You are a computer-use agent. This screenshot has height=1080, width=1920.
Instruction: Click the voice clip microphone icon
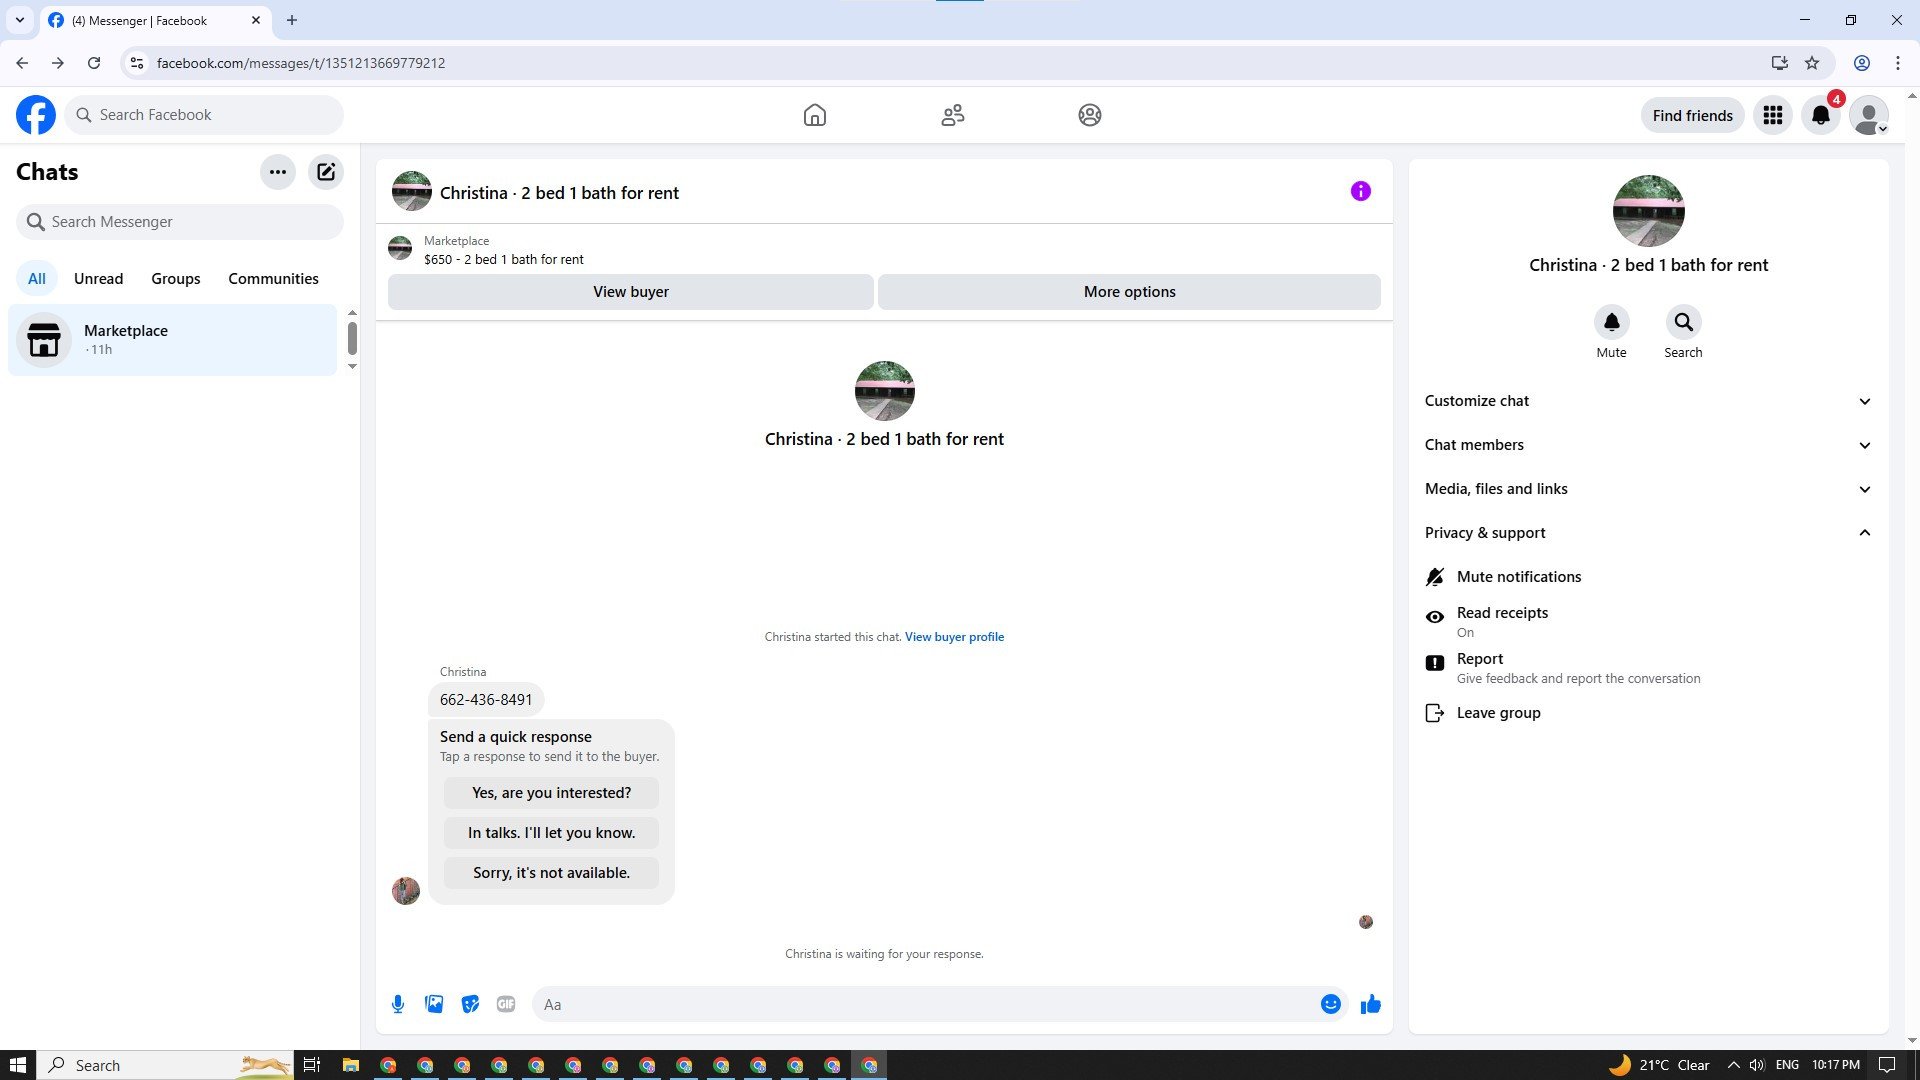[x=398, y=1004]
